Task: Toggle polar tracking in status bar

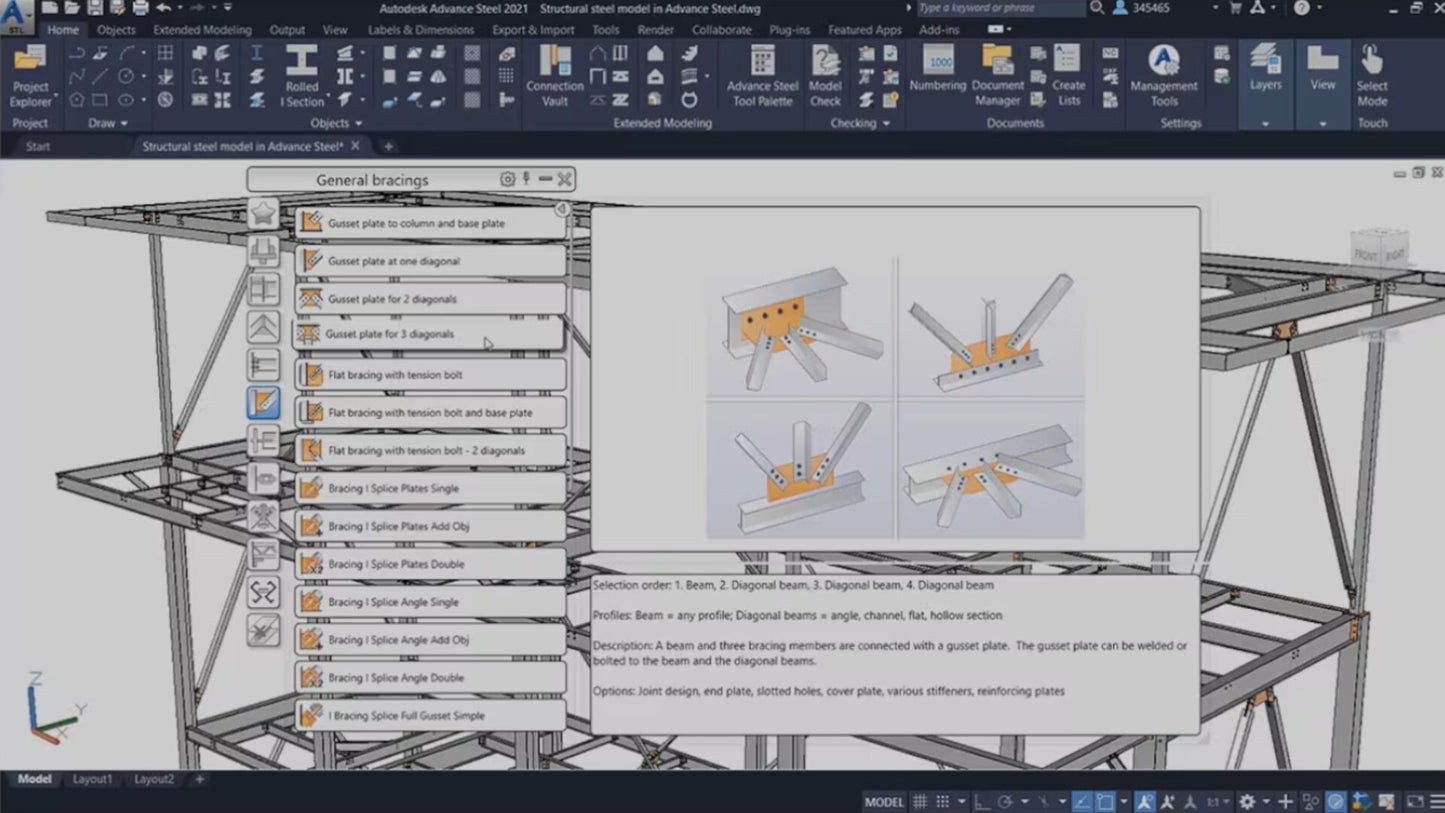Action: click(1005, 802)
